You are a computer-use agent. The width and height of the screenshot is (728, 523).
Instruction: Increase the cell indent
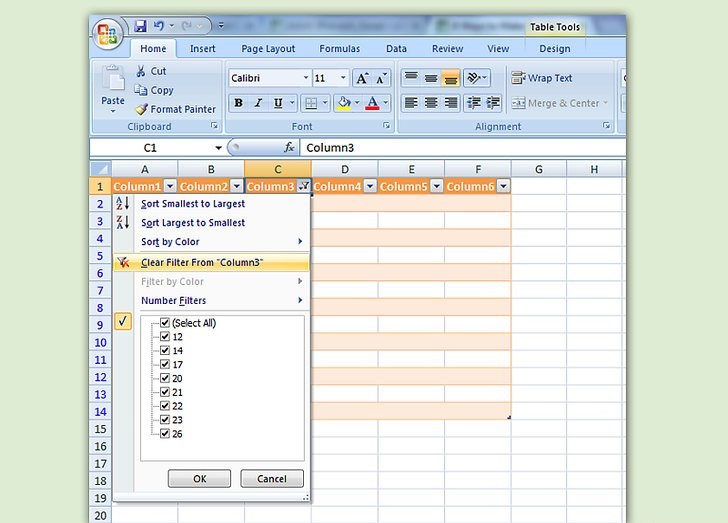[493, 102]
